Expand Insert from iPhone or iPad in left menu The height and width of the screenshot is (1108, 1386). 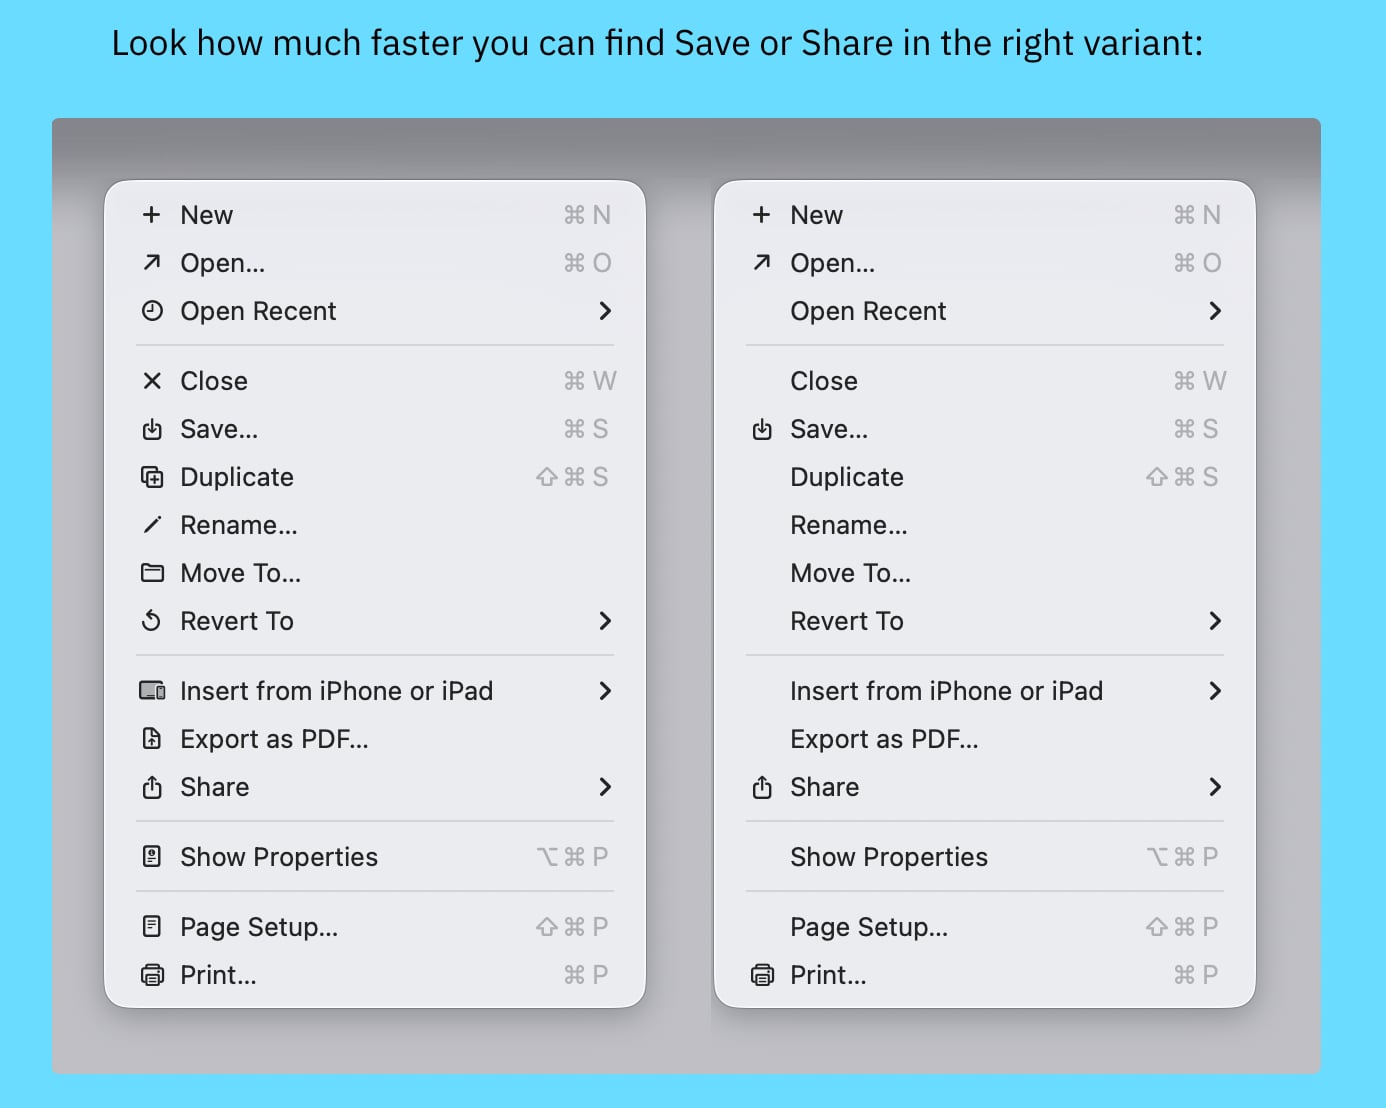point(605,691)
